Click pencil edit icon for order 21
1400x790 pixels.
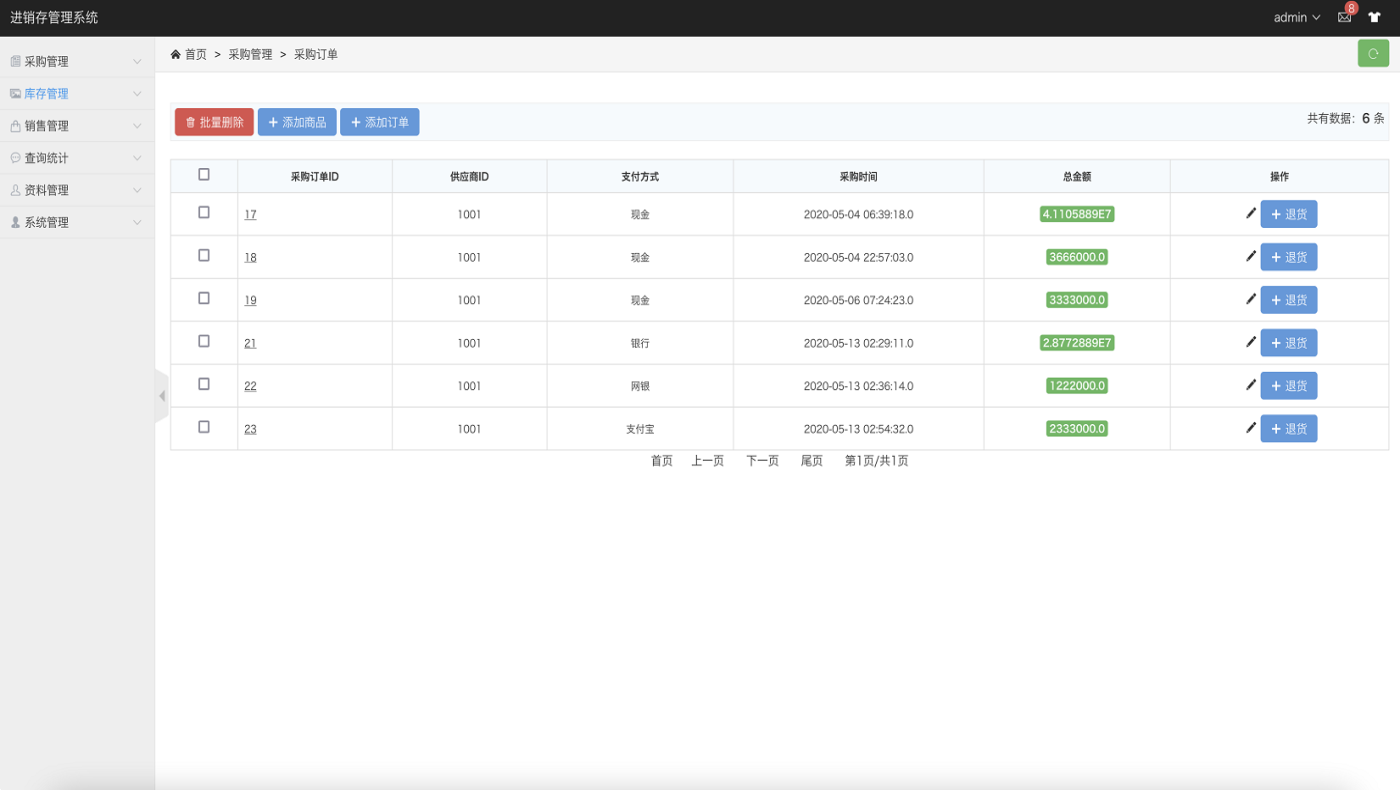(x=1250, y=342)
